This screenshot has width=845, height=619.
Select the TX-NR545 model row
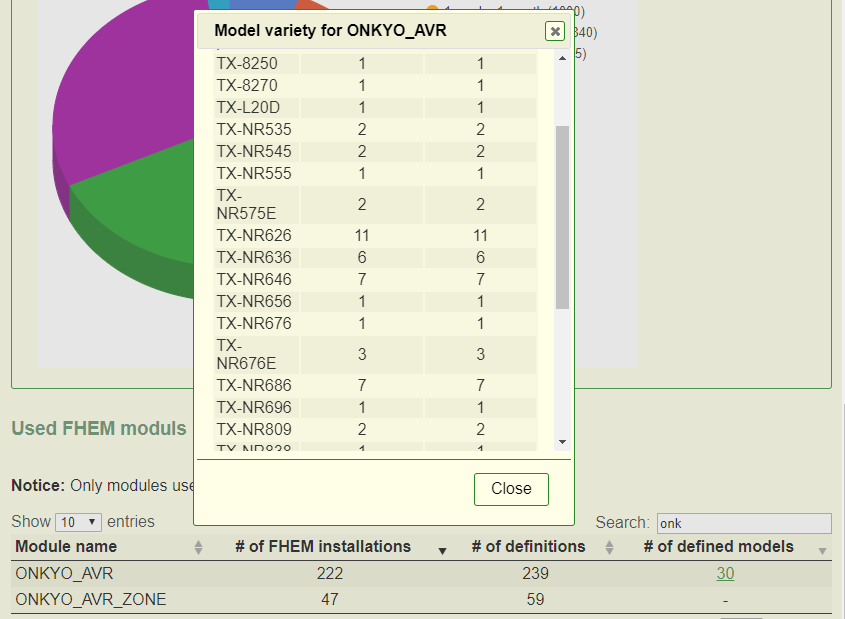click(x=375, y=152)
